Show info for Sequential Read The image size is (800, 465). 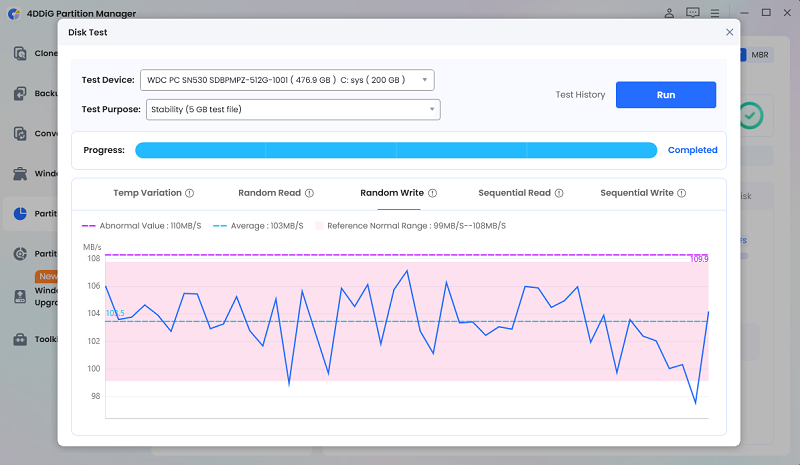point(559,193)
